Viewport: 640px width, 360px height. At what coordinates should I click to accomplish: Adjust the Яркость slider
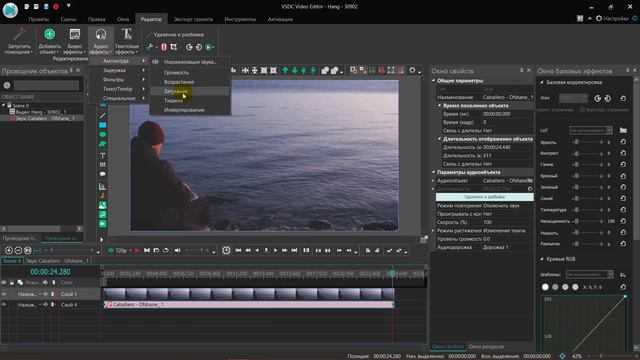[589, 142]
